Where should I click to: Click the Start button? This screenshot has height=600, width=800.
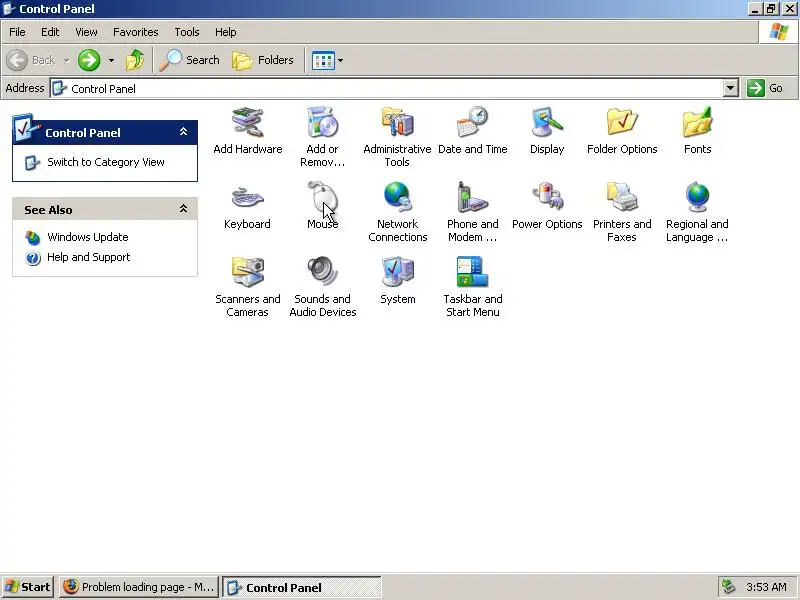pyautogui.click(x=28, y=587)
